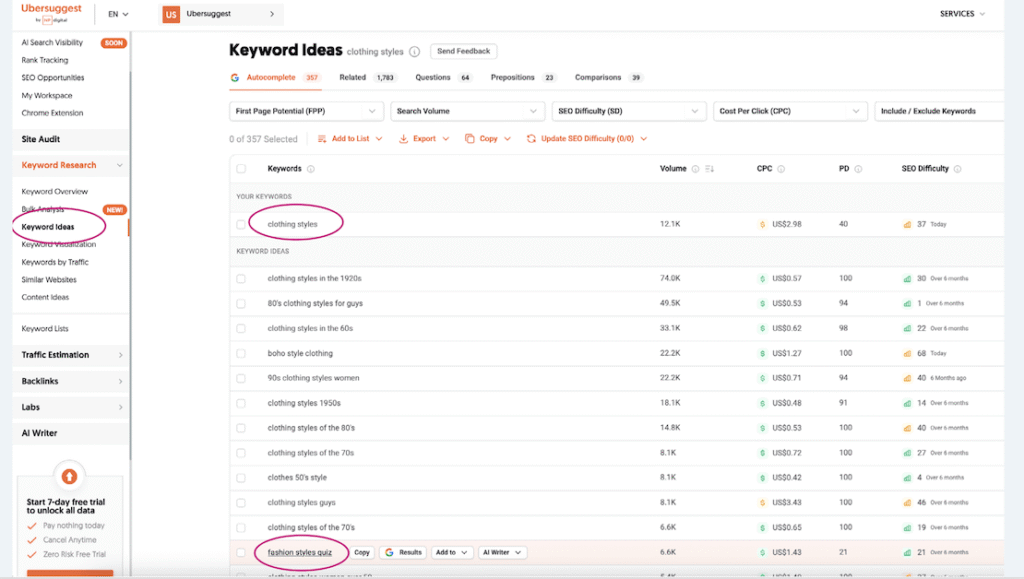Click the CPC column info icon
The width and height of the screenshot is (1024, 579).
click(781, 169)
